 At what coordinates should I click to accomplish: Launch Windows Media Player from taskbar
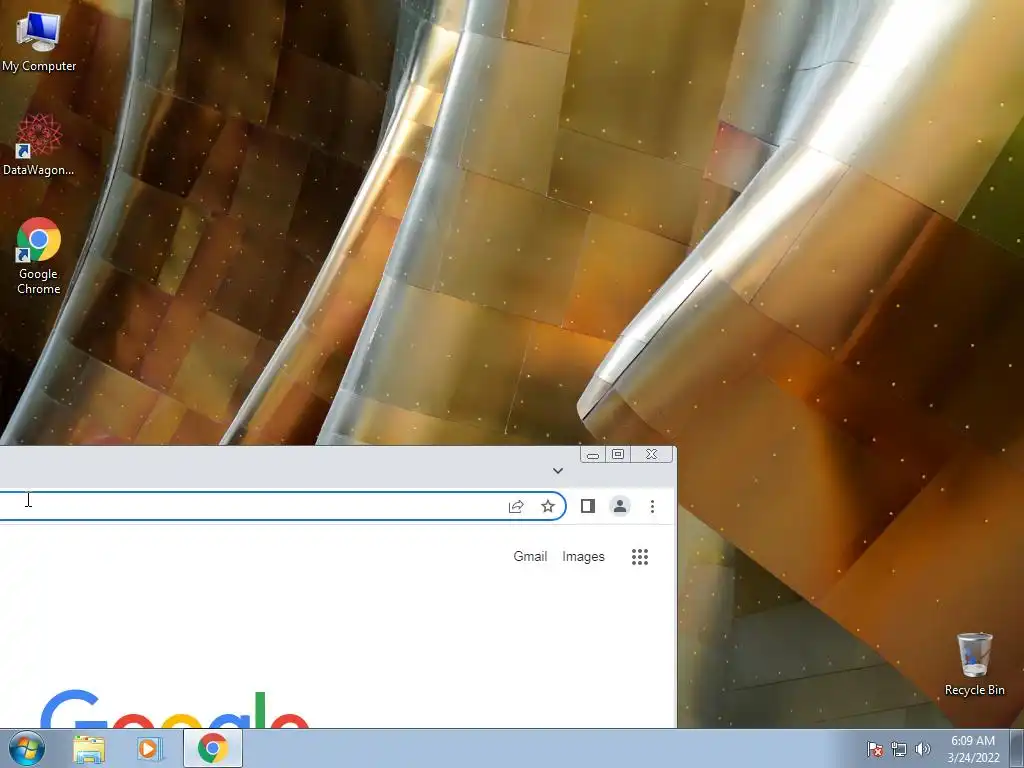click(x=150, y=748)
